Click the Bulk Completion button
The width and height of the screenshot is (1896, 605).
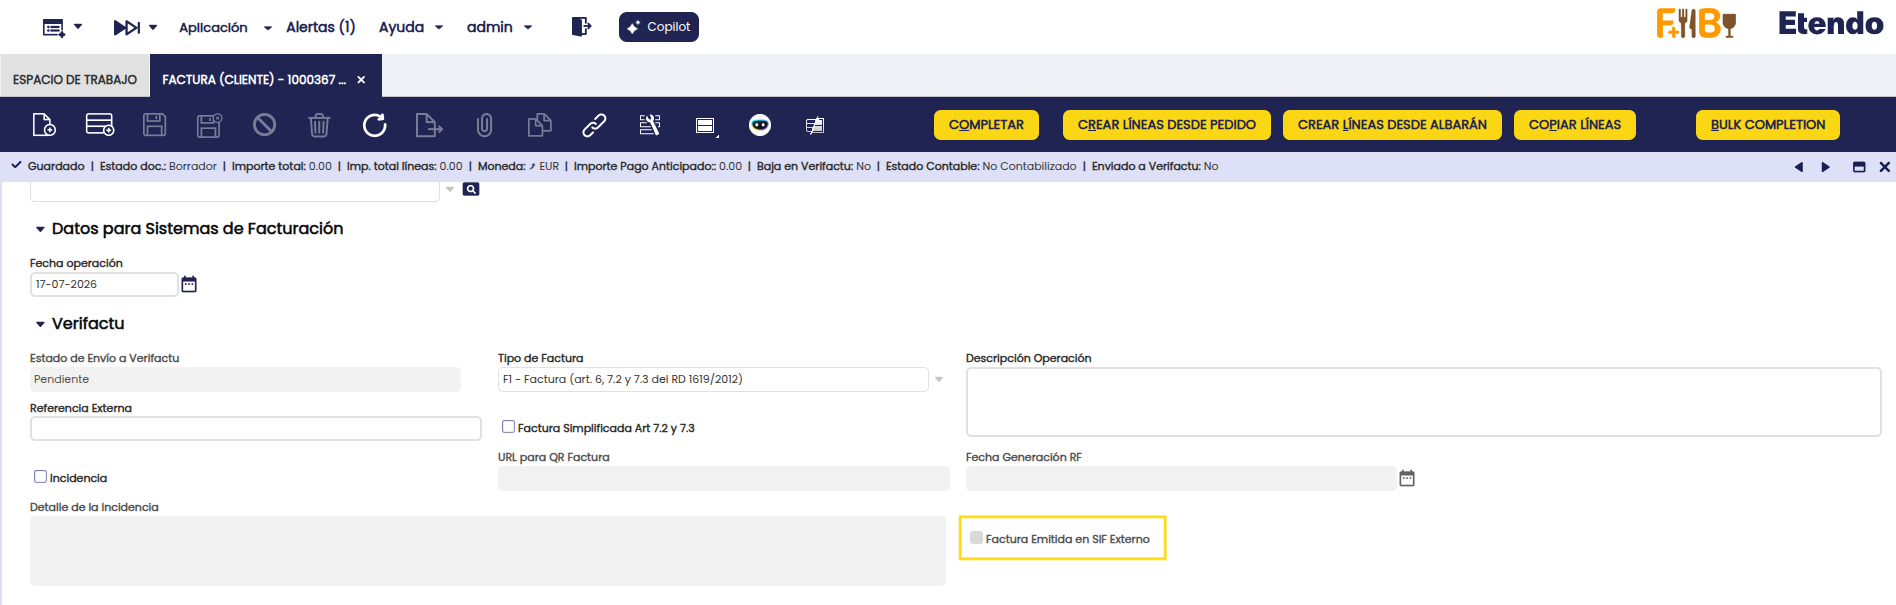1768,125
